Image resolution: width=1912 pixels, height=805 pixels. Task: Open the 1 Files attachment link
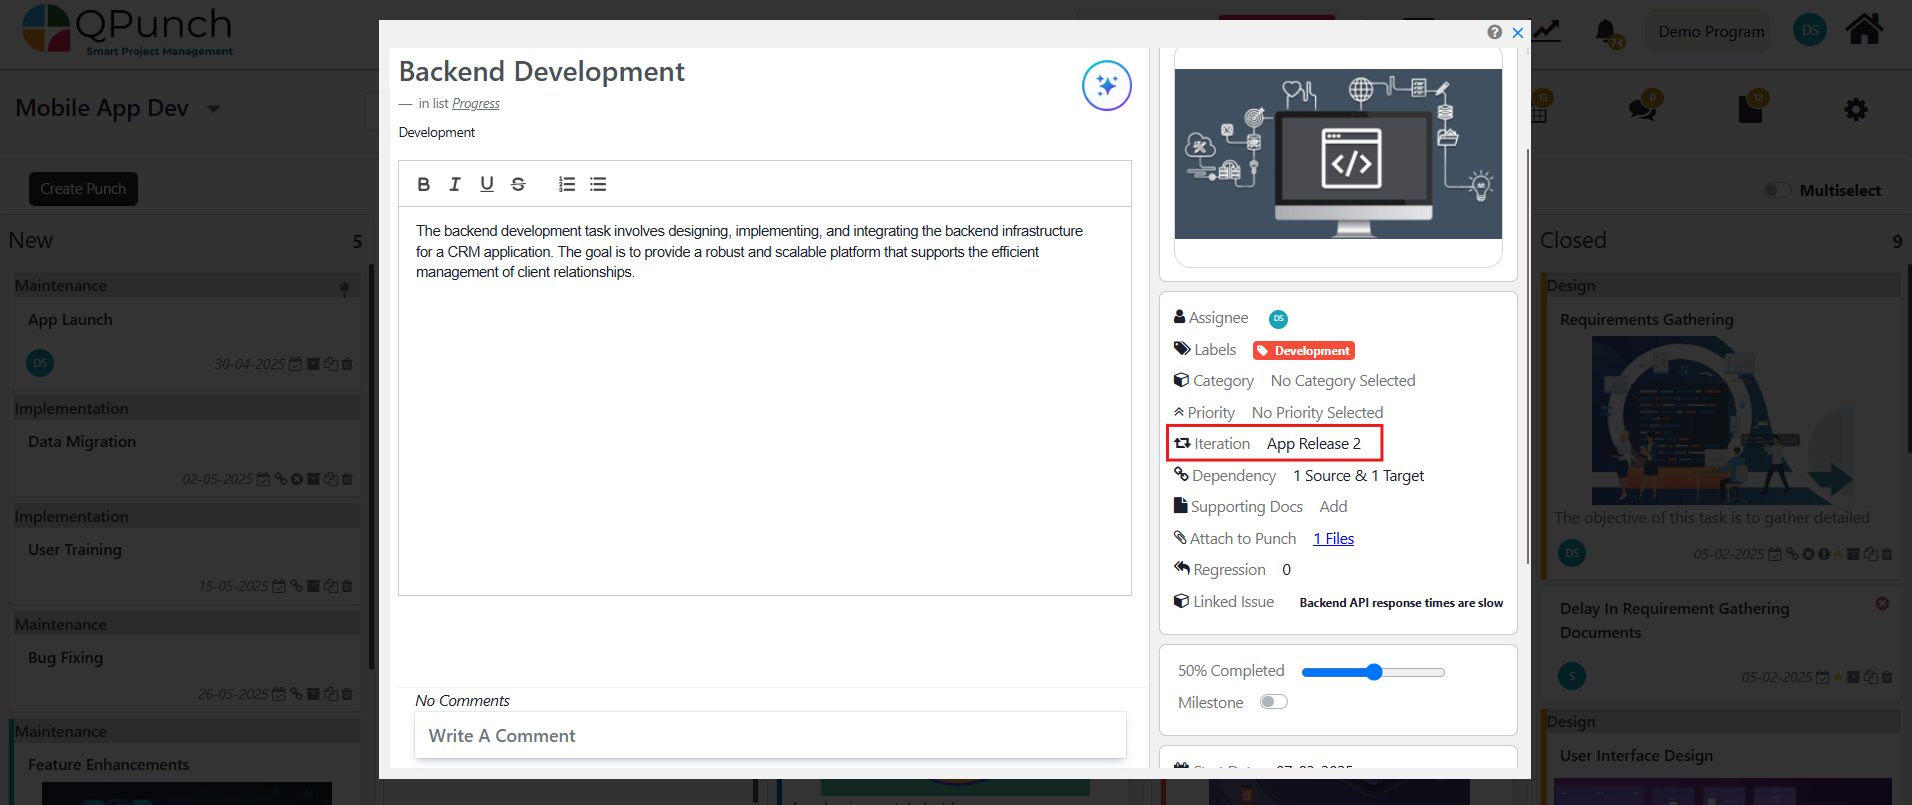pos(1333,539)
